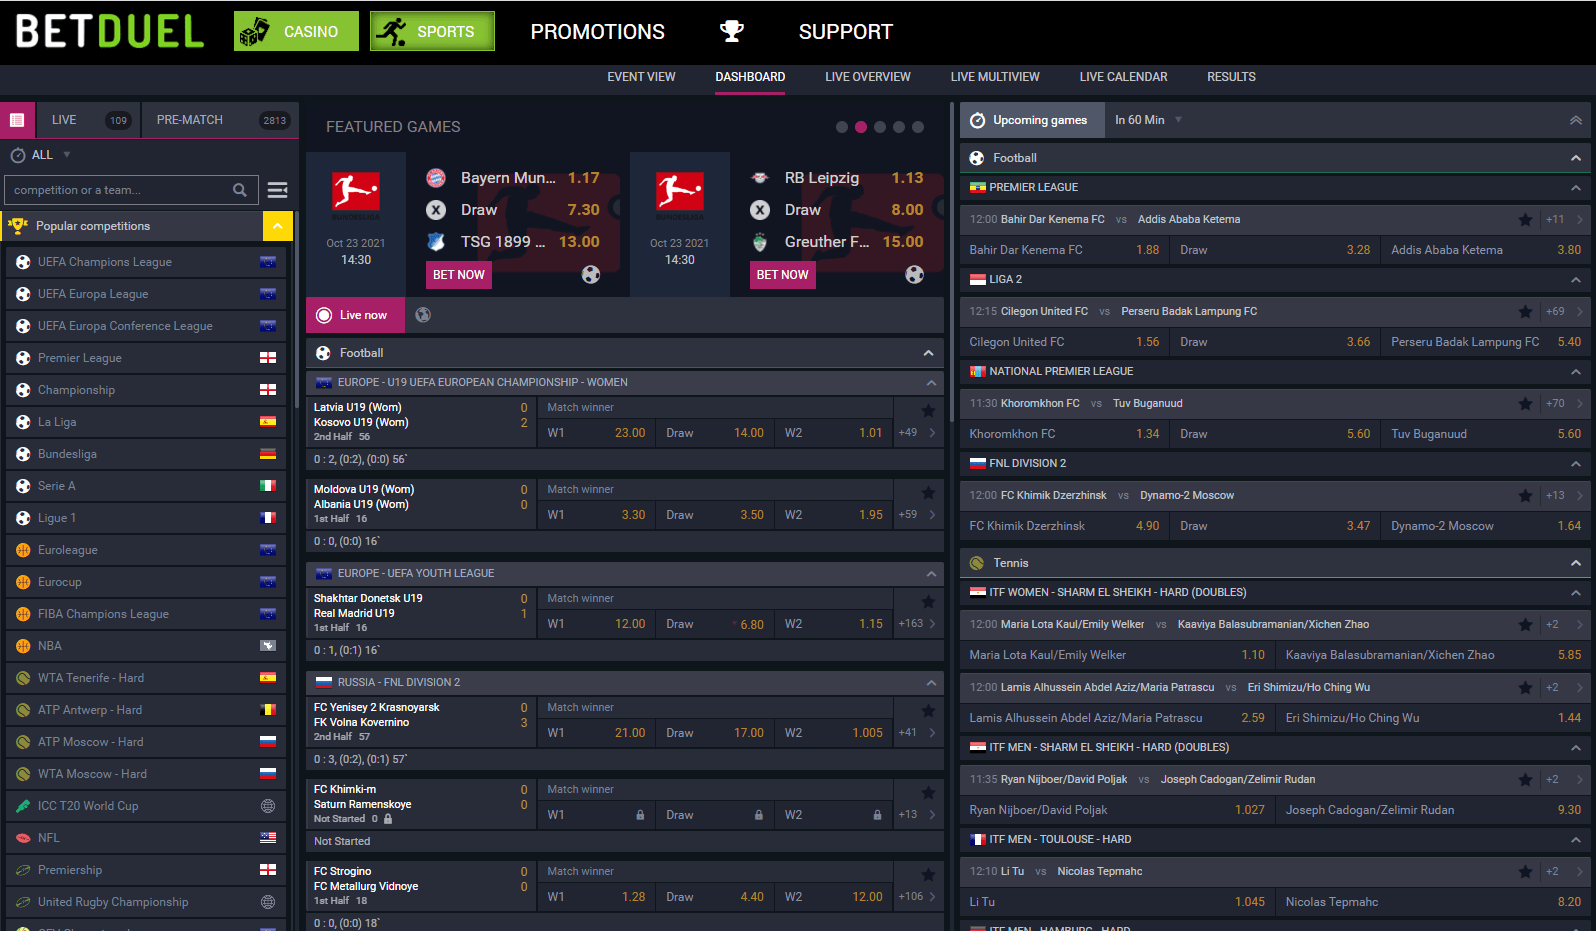Star the Bahir Dar Kenema FC match
The width and height of the screenshot is (1596, 931).
click(x=1525, y=220)
